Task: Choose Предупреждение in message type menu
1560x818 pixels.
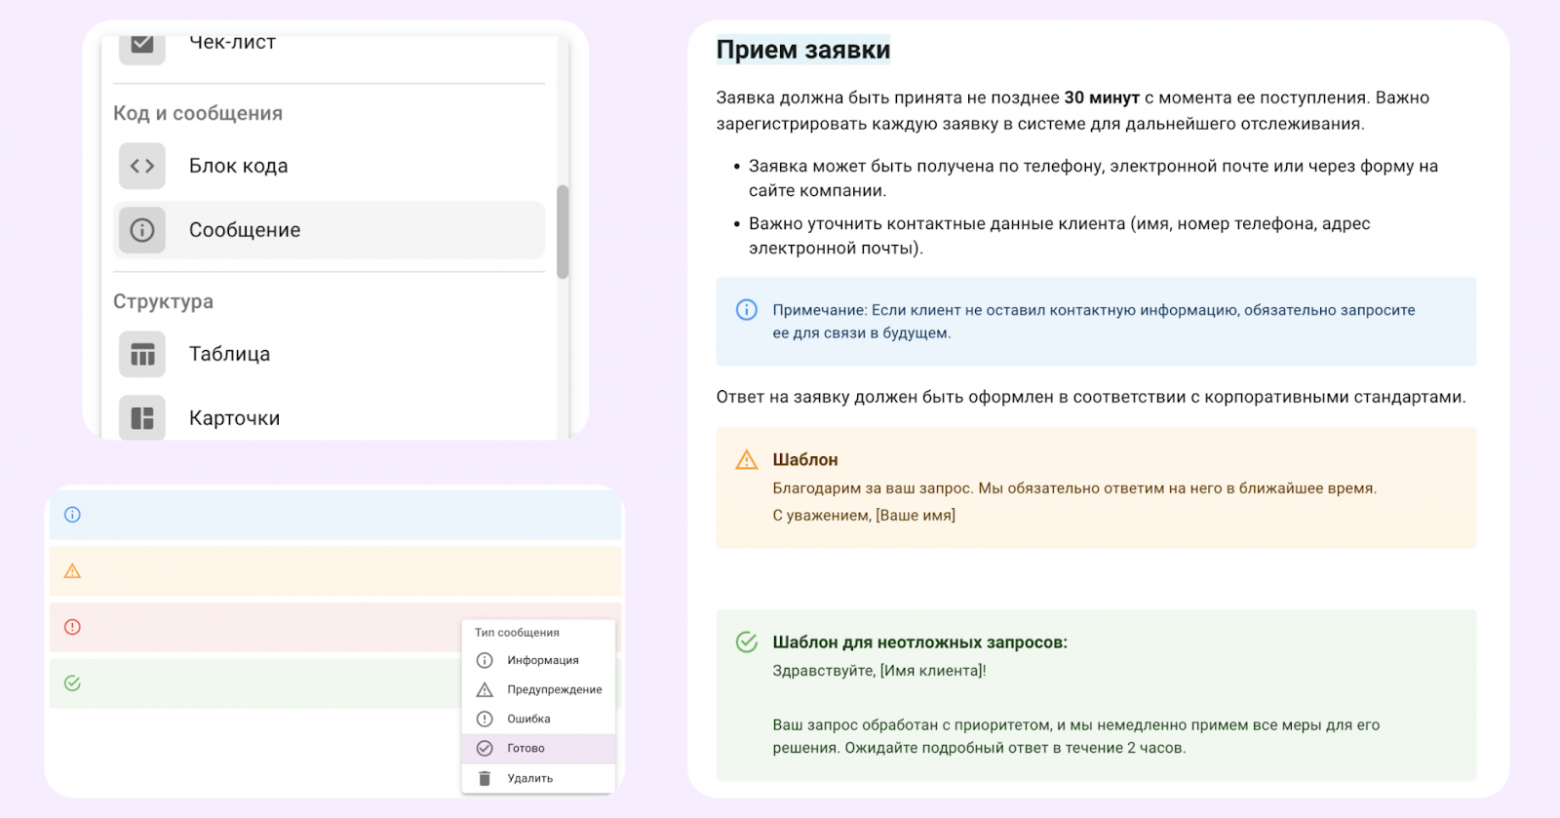Action: [x=553, y=689]
